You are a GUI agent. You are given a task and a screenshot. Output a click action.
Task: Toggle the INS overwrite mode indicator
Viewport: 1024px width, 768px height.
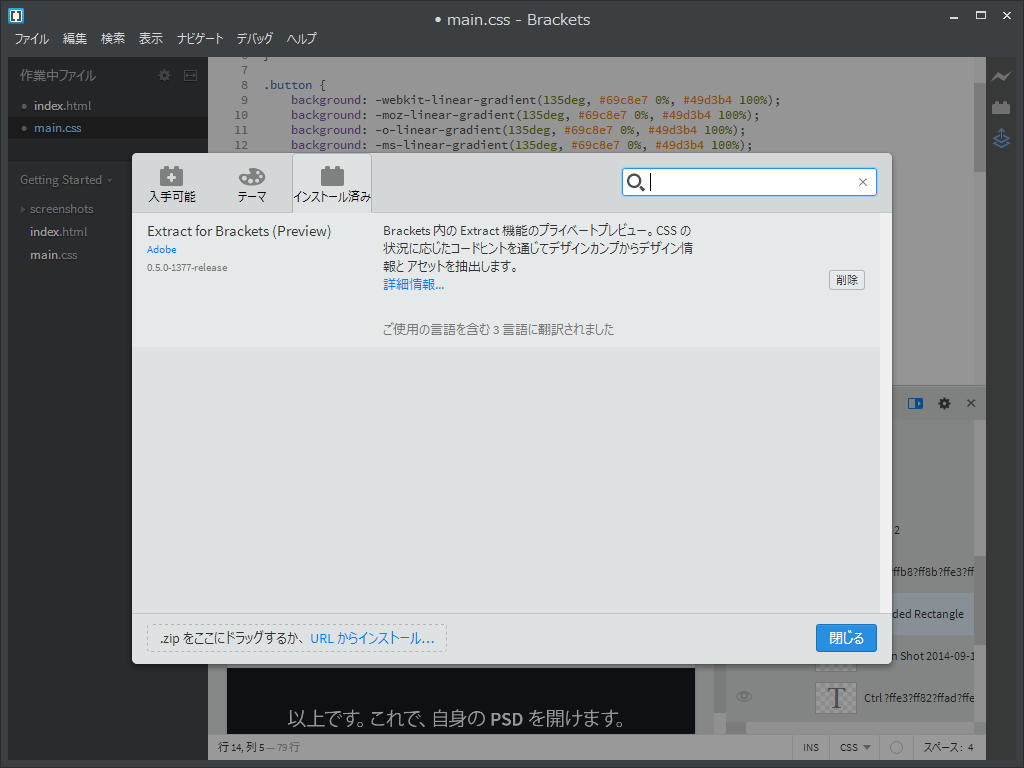click(x=810, y=747)
